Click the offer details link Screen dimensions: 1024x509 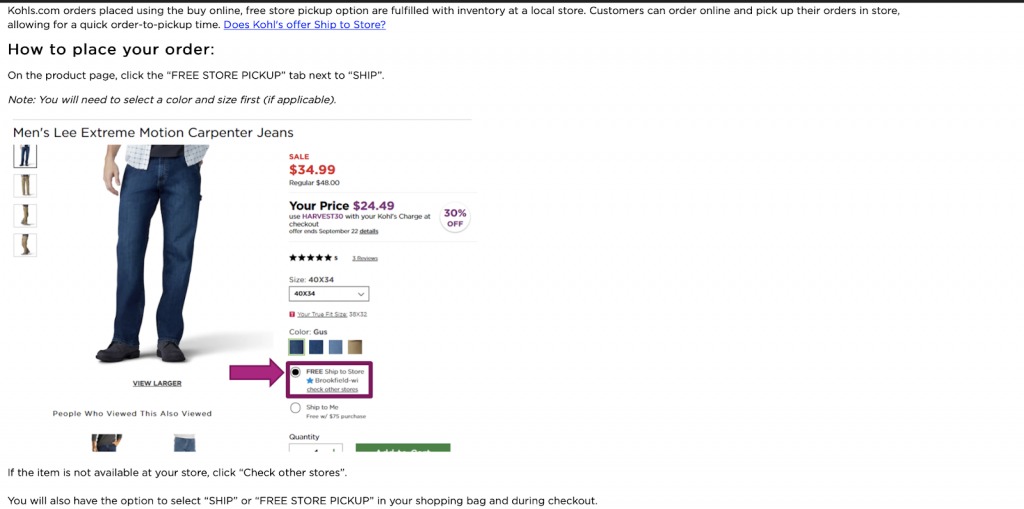click(x=369, y=231)
